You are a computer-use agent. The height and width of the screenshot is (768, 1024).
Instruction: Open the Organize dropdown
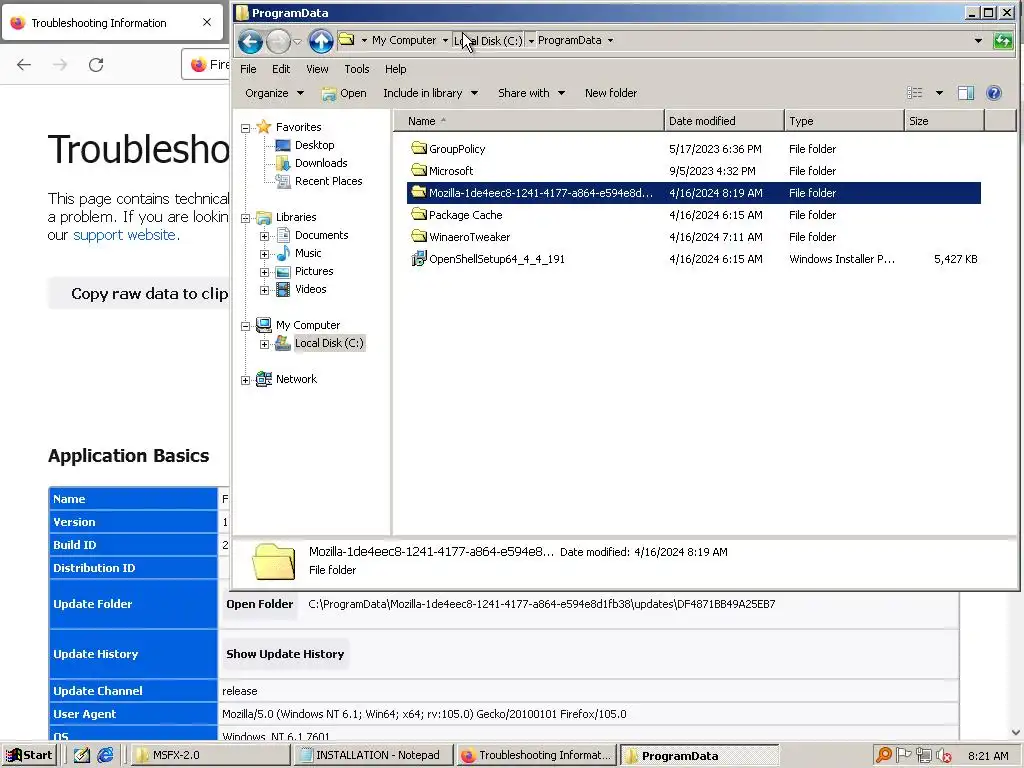274,93
